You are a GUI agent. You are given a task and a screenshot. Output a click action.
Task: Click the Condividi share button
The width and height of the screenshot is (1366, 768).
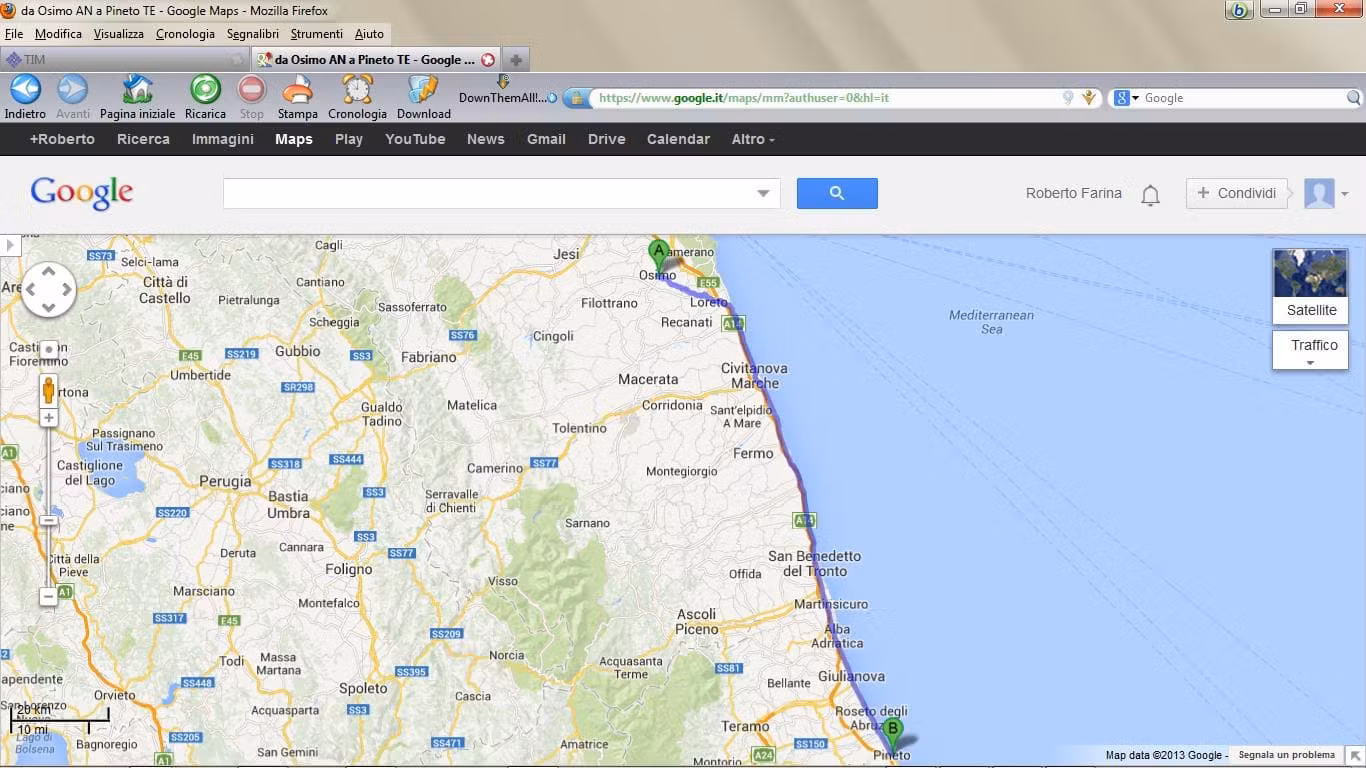click(1236, 193)
